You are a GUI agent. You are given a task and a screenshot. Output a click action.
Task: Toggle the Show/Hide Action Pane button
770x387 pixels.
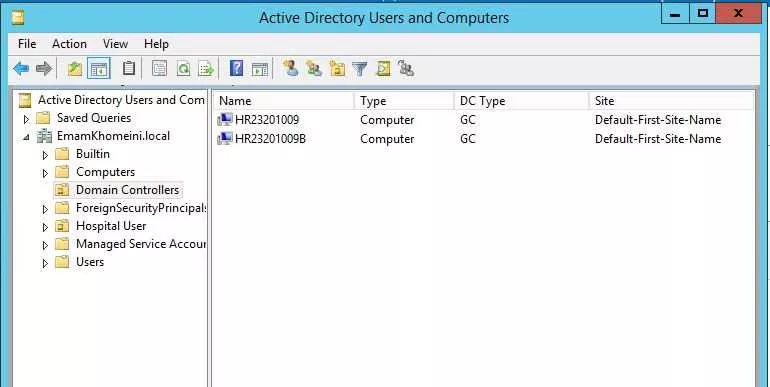pos(260,69)
